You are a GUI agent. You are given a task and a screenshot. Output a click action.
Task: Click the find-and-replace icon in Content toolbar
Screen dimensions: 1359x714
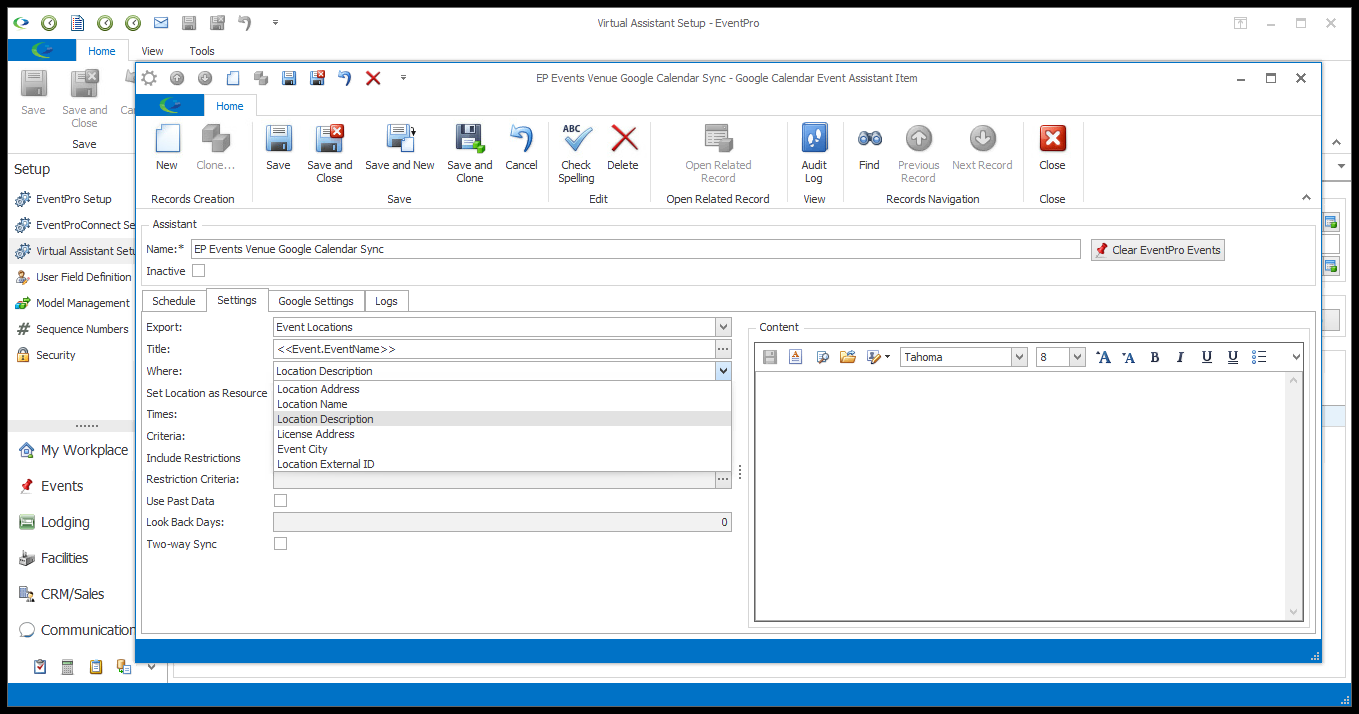click(x=822, y=357)
